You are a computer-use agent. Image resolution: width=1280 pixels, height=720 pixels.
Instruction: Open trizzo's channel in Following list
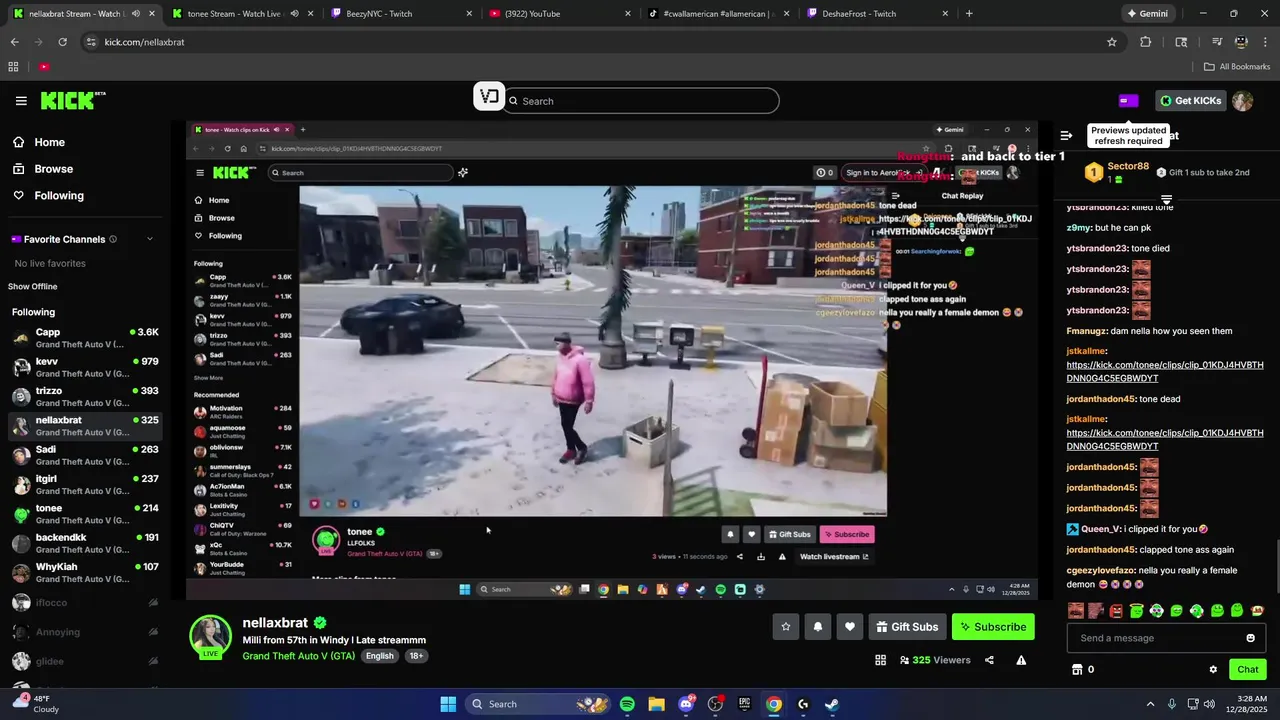(85, 397)
